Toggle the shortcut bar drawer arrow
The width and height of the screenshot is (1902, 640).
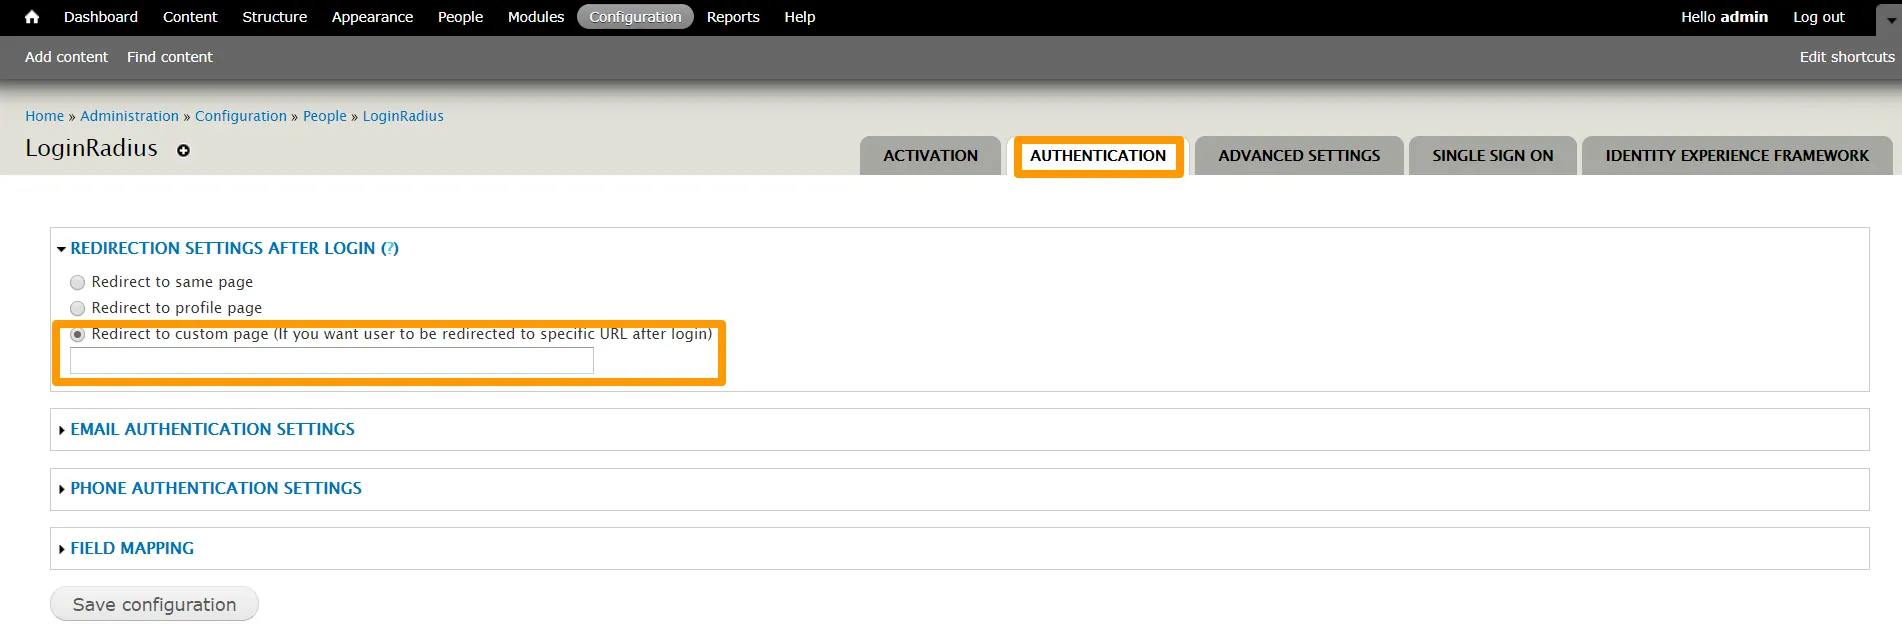(1890, 18)
